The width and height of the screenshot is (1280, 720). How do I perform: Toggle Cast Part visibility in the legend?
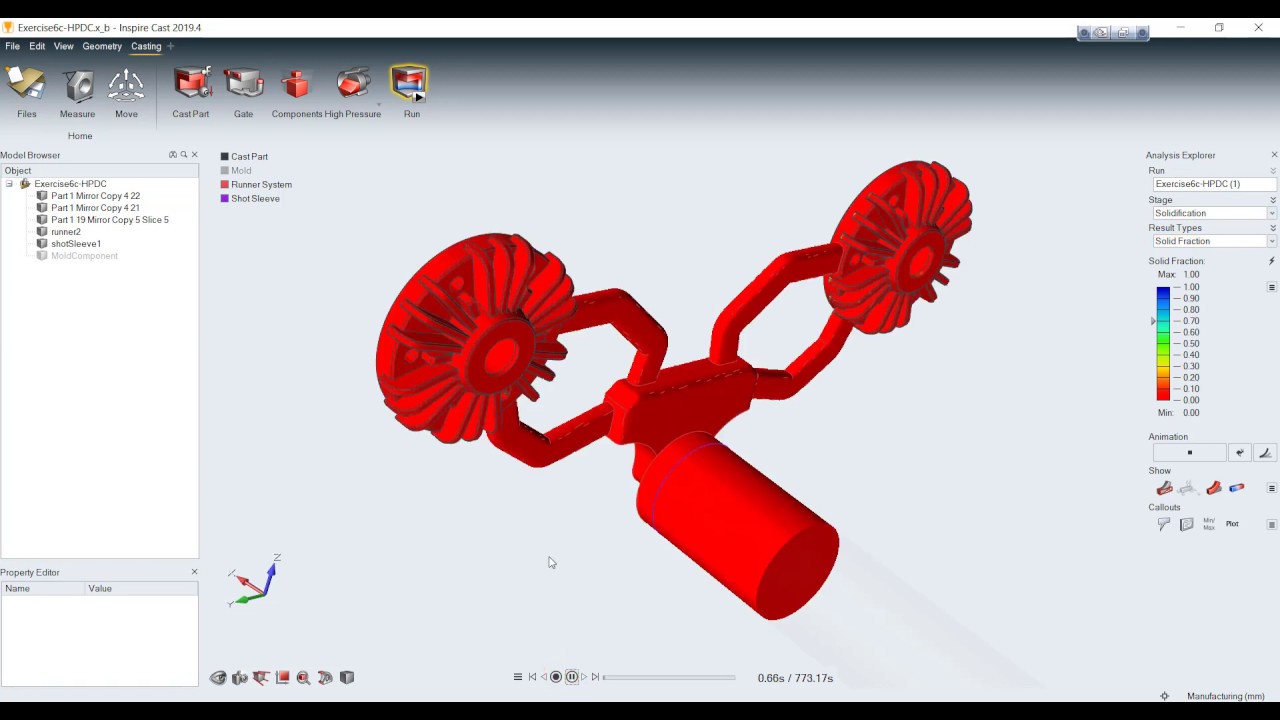point(243,157)
